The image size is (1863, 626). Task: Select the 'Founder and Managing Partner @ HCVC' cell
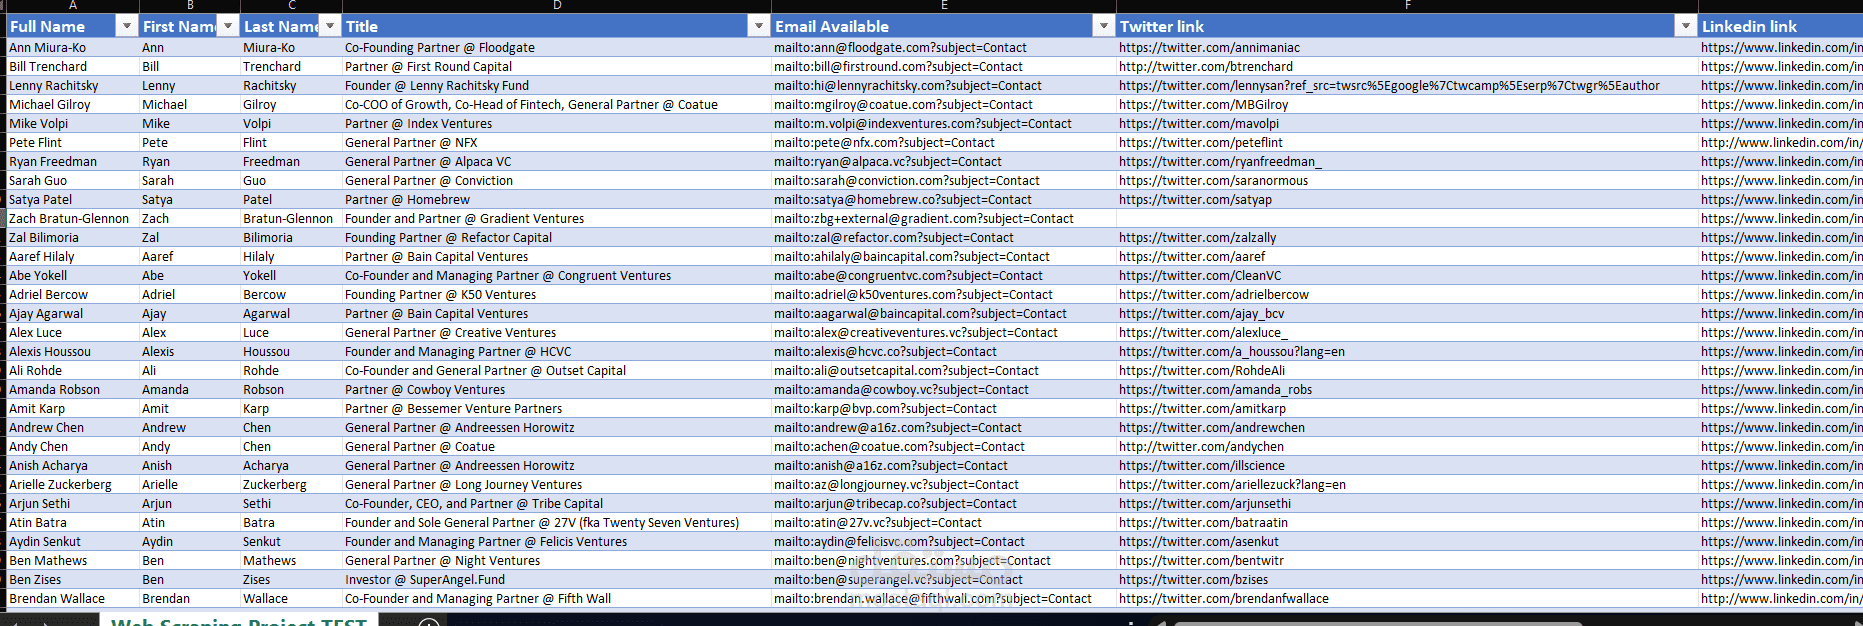click(x=556, y=351)
